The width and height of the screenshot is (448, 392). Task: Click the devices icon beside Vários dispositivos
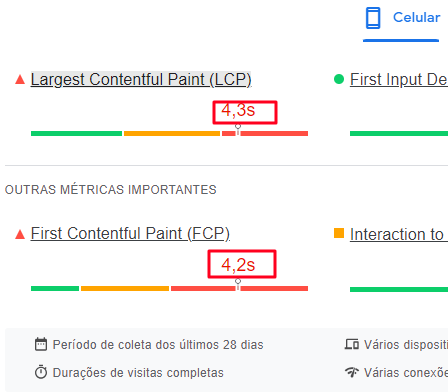pos(352,344)
